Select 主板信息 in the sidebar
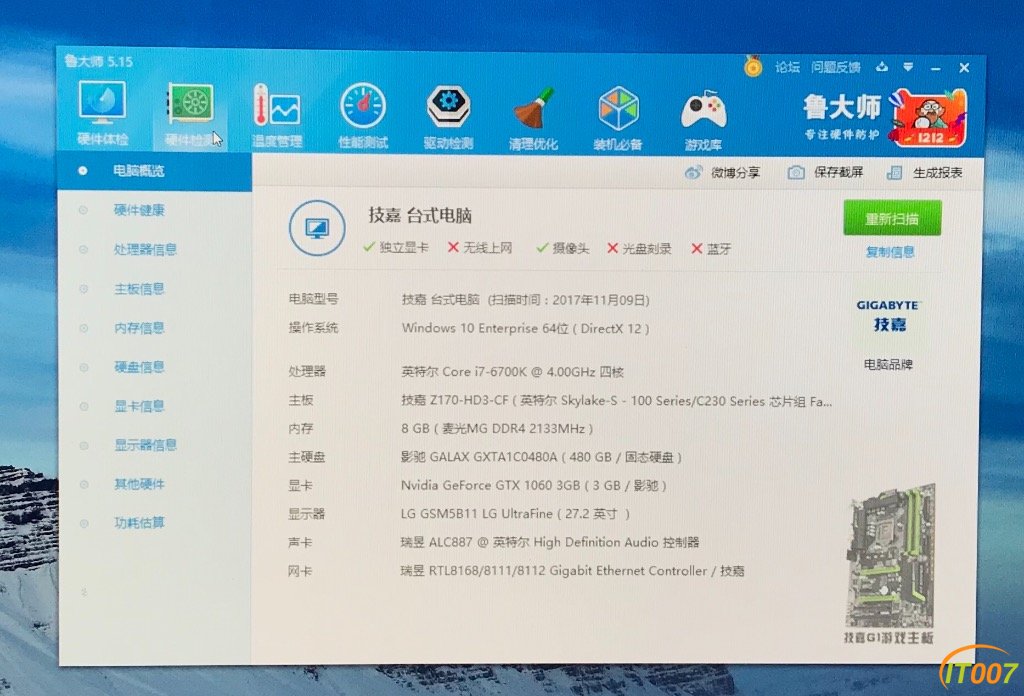Screen dimensions: 1024x696 pyautogui.click(x=139, y=289)
